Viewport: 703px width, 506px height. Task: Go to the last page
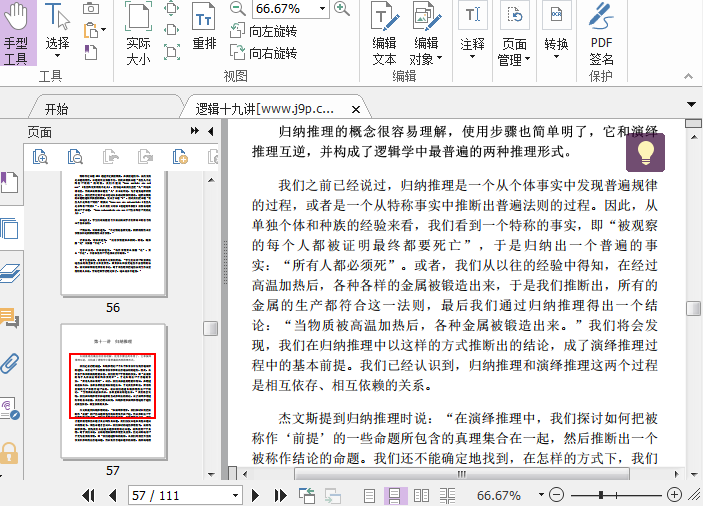[281, 495]
